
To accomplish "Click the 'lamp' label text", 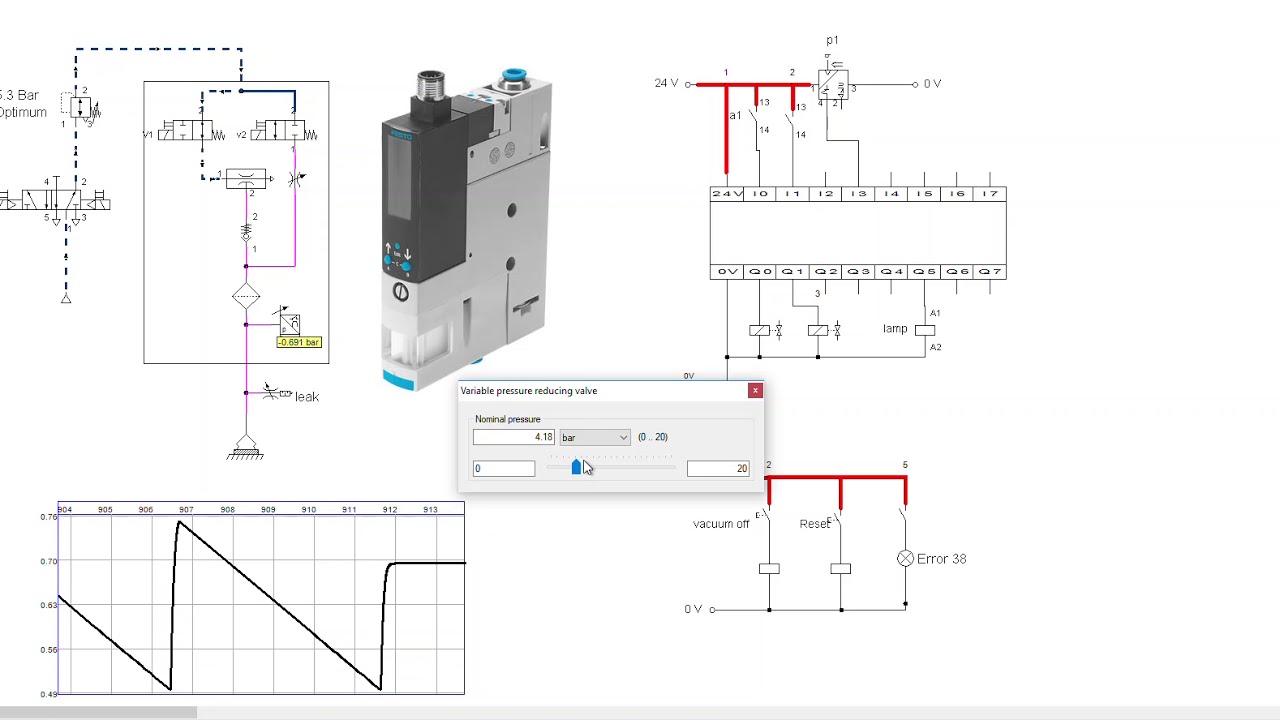I will pyautogui.click(x=895, y=328).
